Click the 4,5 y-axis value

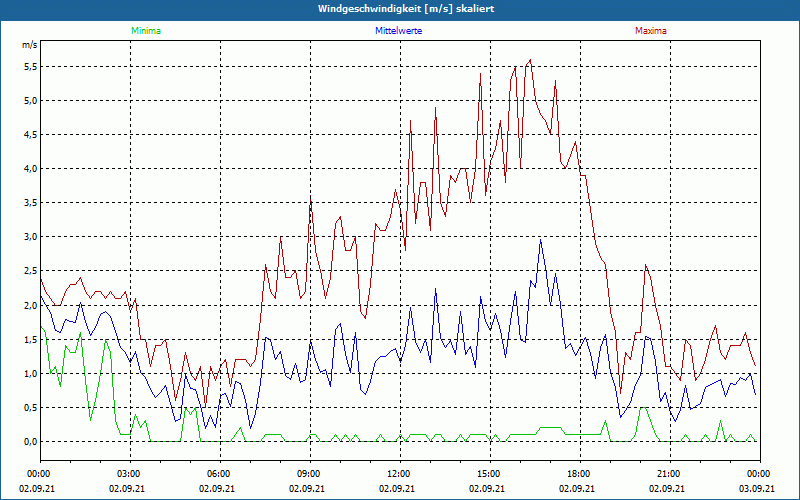click(31, 135)
